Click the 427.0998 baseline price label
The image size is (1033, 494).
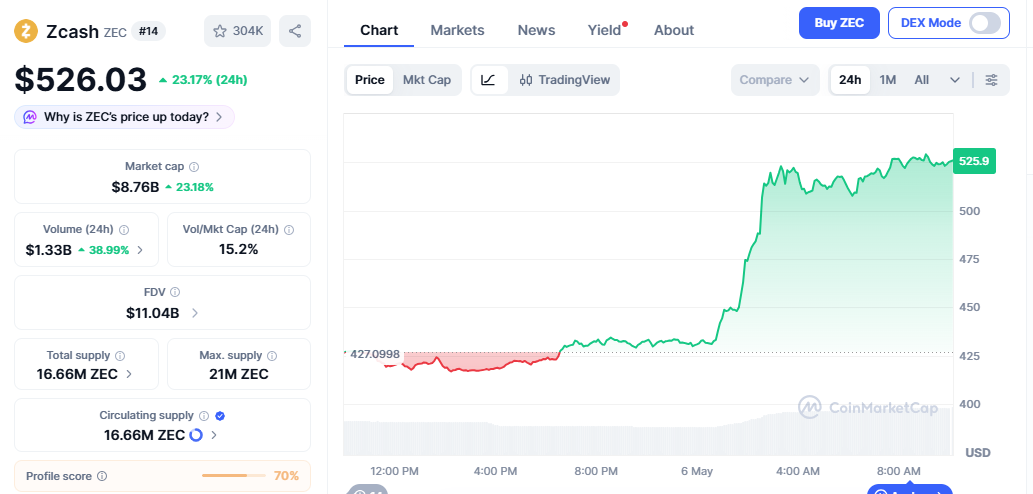[x=375, y=354]
